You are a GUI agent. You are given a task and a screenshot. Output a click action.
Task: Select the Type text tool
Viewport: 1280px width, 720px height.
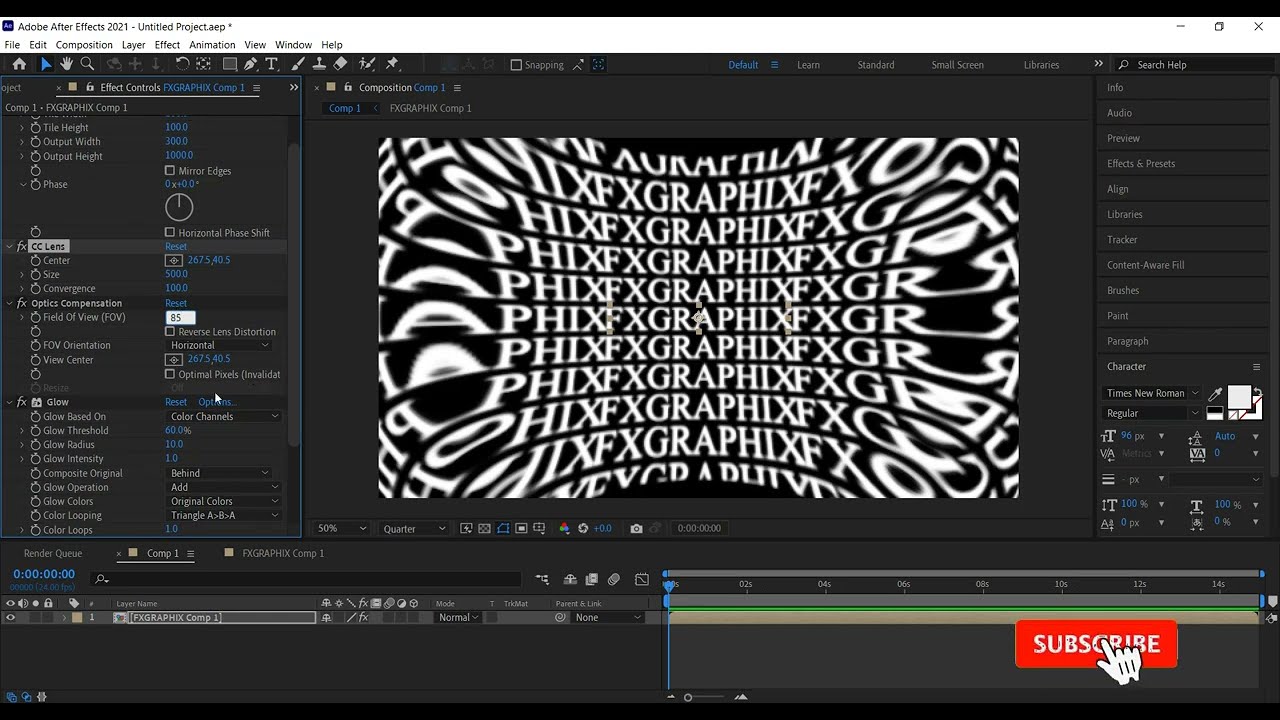(x=271, y=64)
